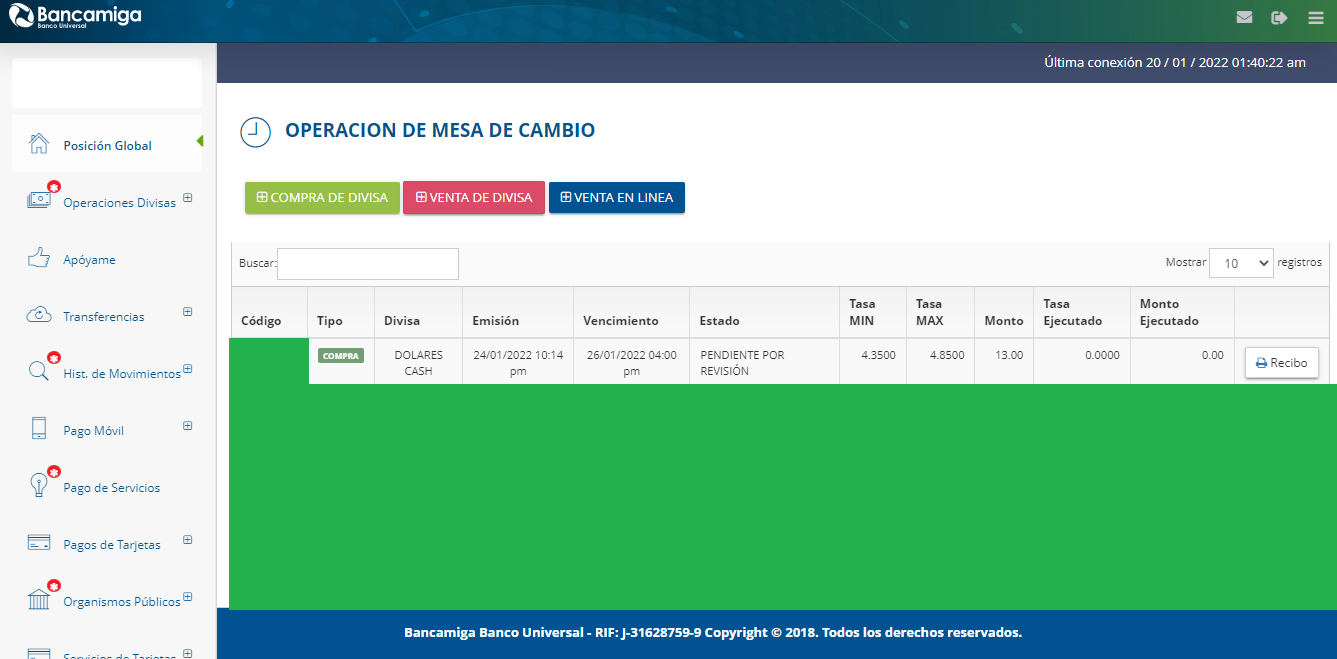The image size is (1337, 659).
Task: Click the magnifier Hist. de Movimientos icon
Action: pos(39,372)
